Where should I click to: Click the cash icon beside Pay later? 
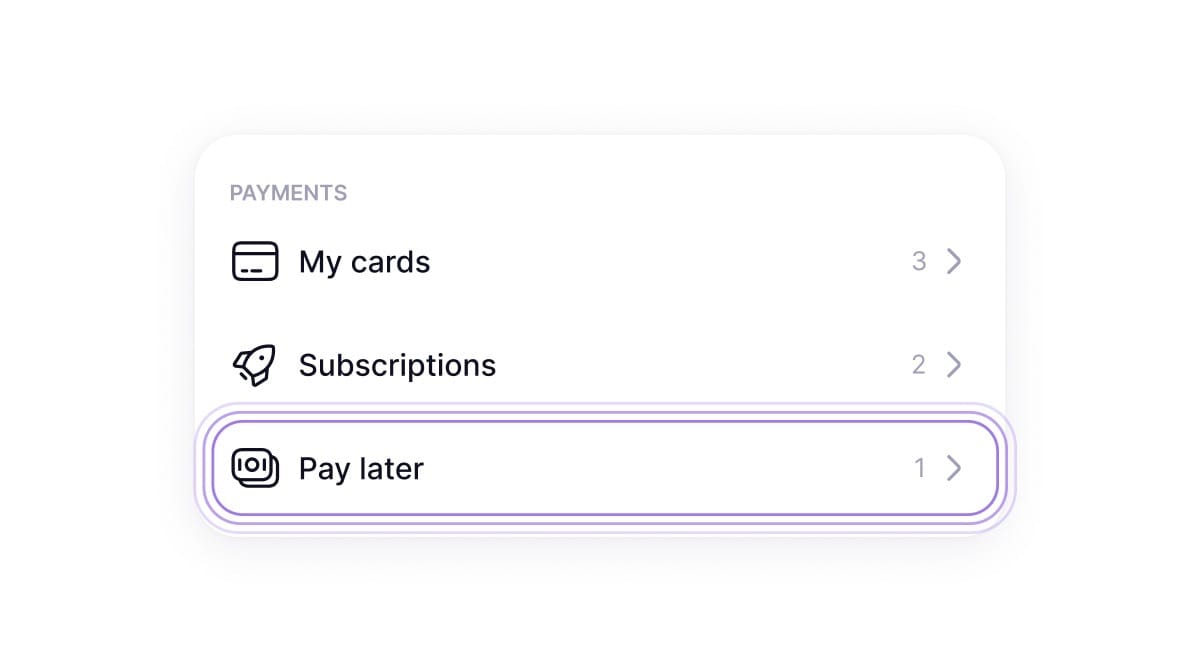pos(255,467)
